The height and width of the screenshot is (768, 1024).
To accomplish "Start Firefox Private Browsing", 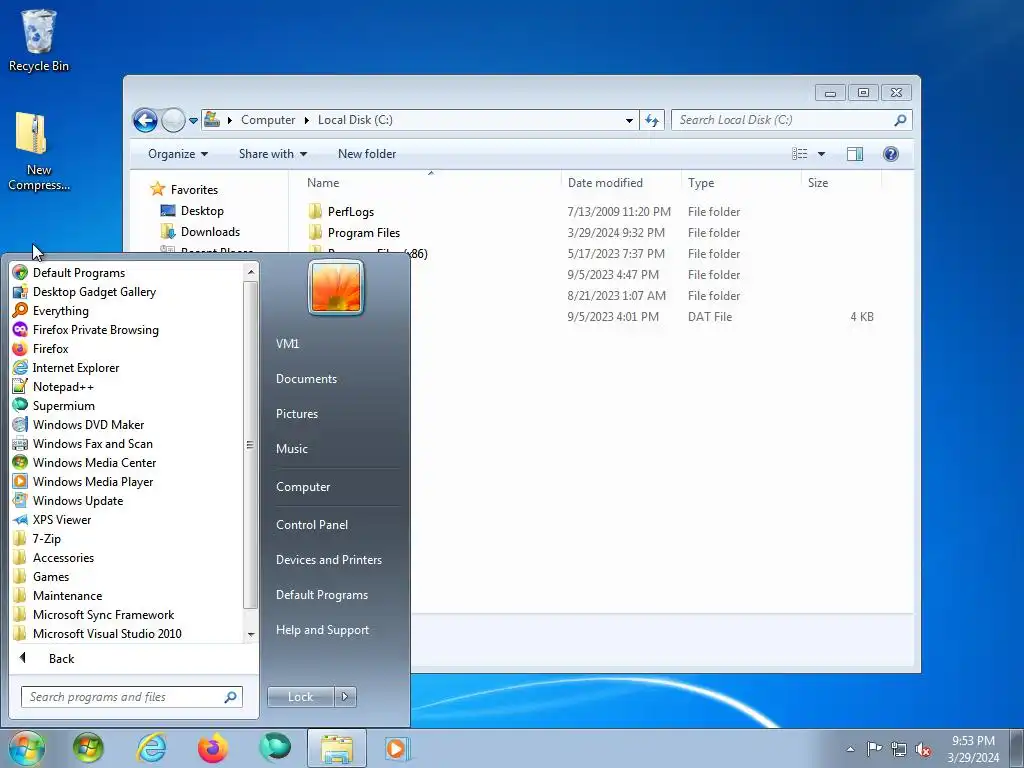I will [95, 329].
